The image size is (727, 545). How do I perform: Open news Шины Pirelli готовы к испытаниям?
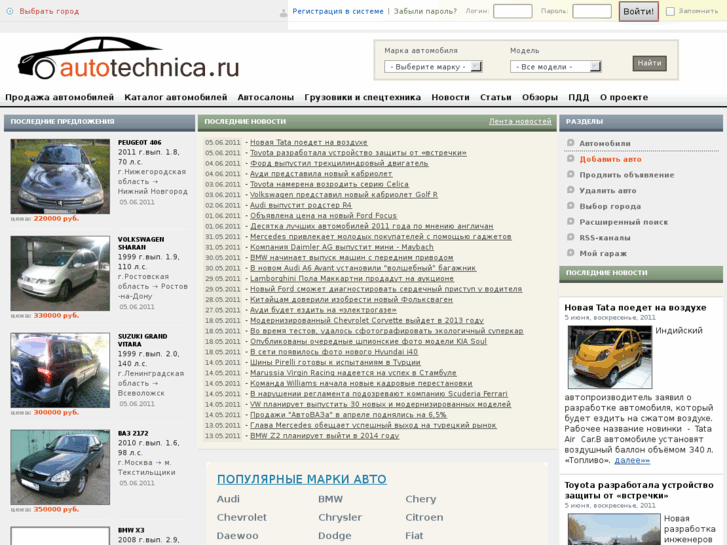tap(335, 362)
